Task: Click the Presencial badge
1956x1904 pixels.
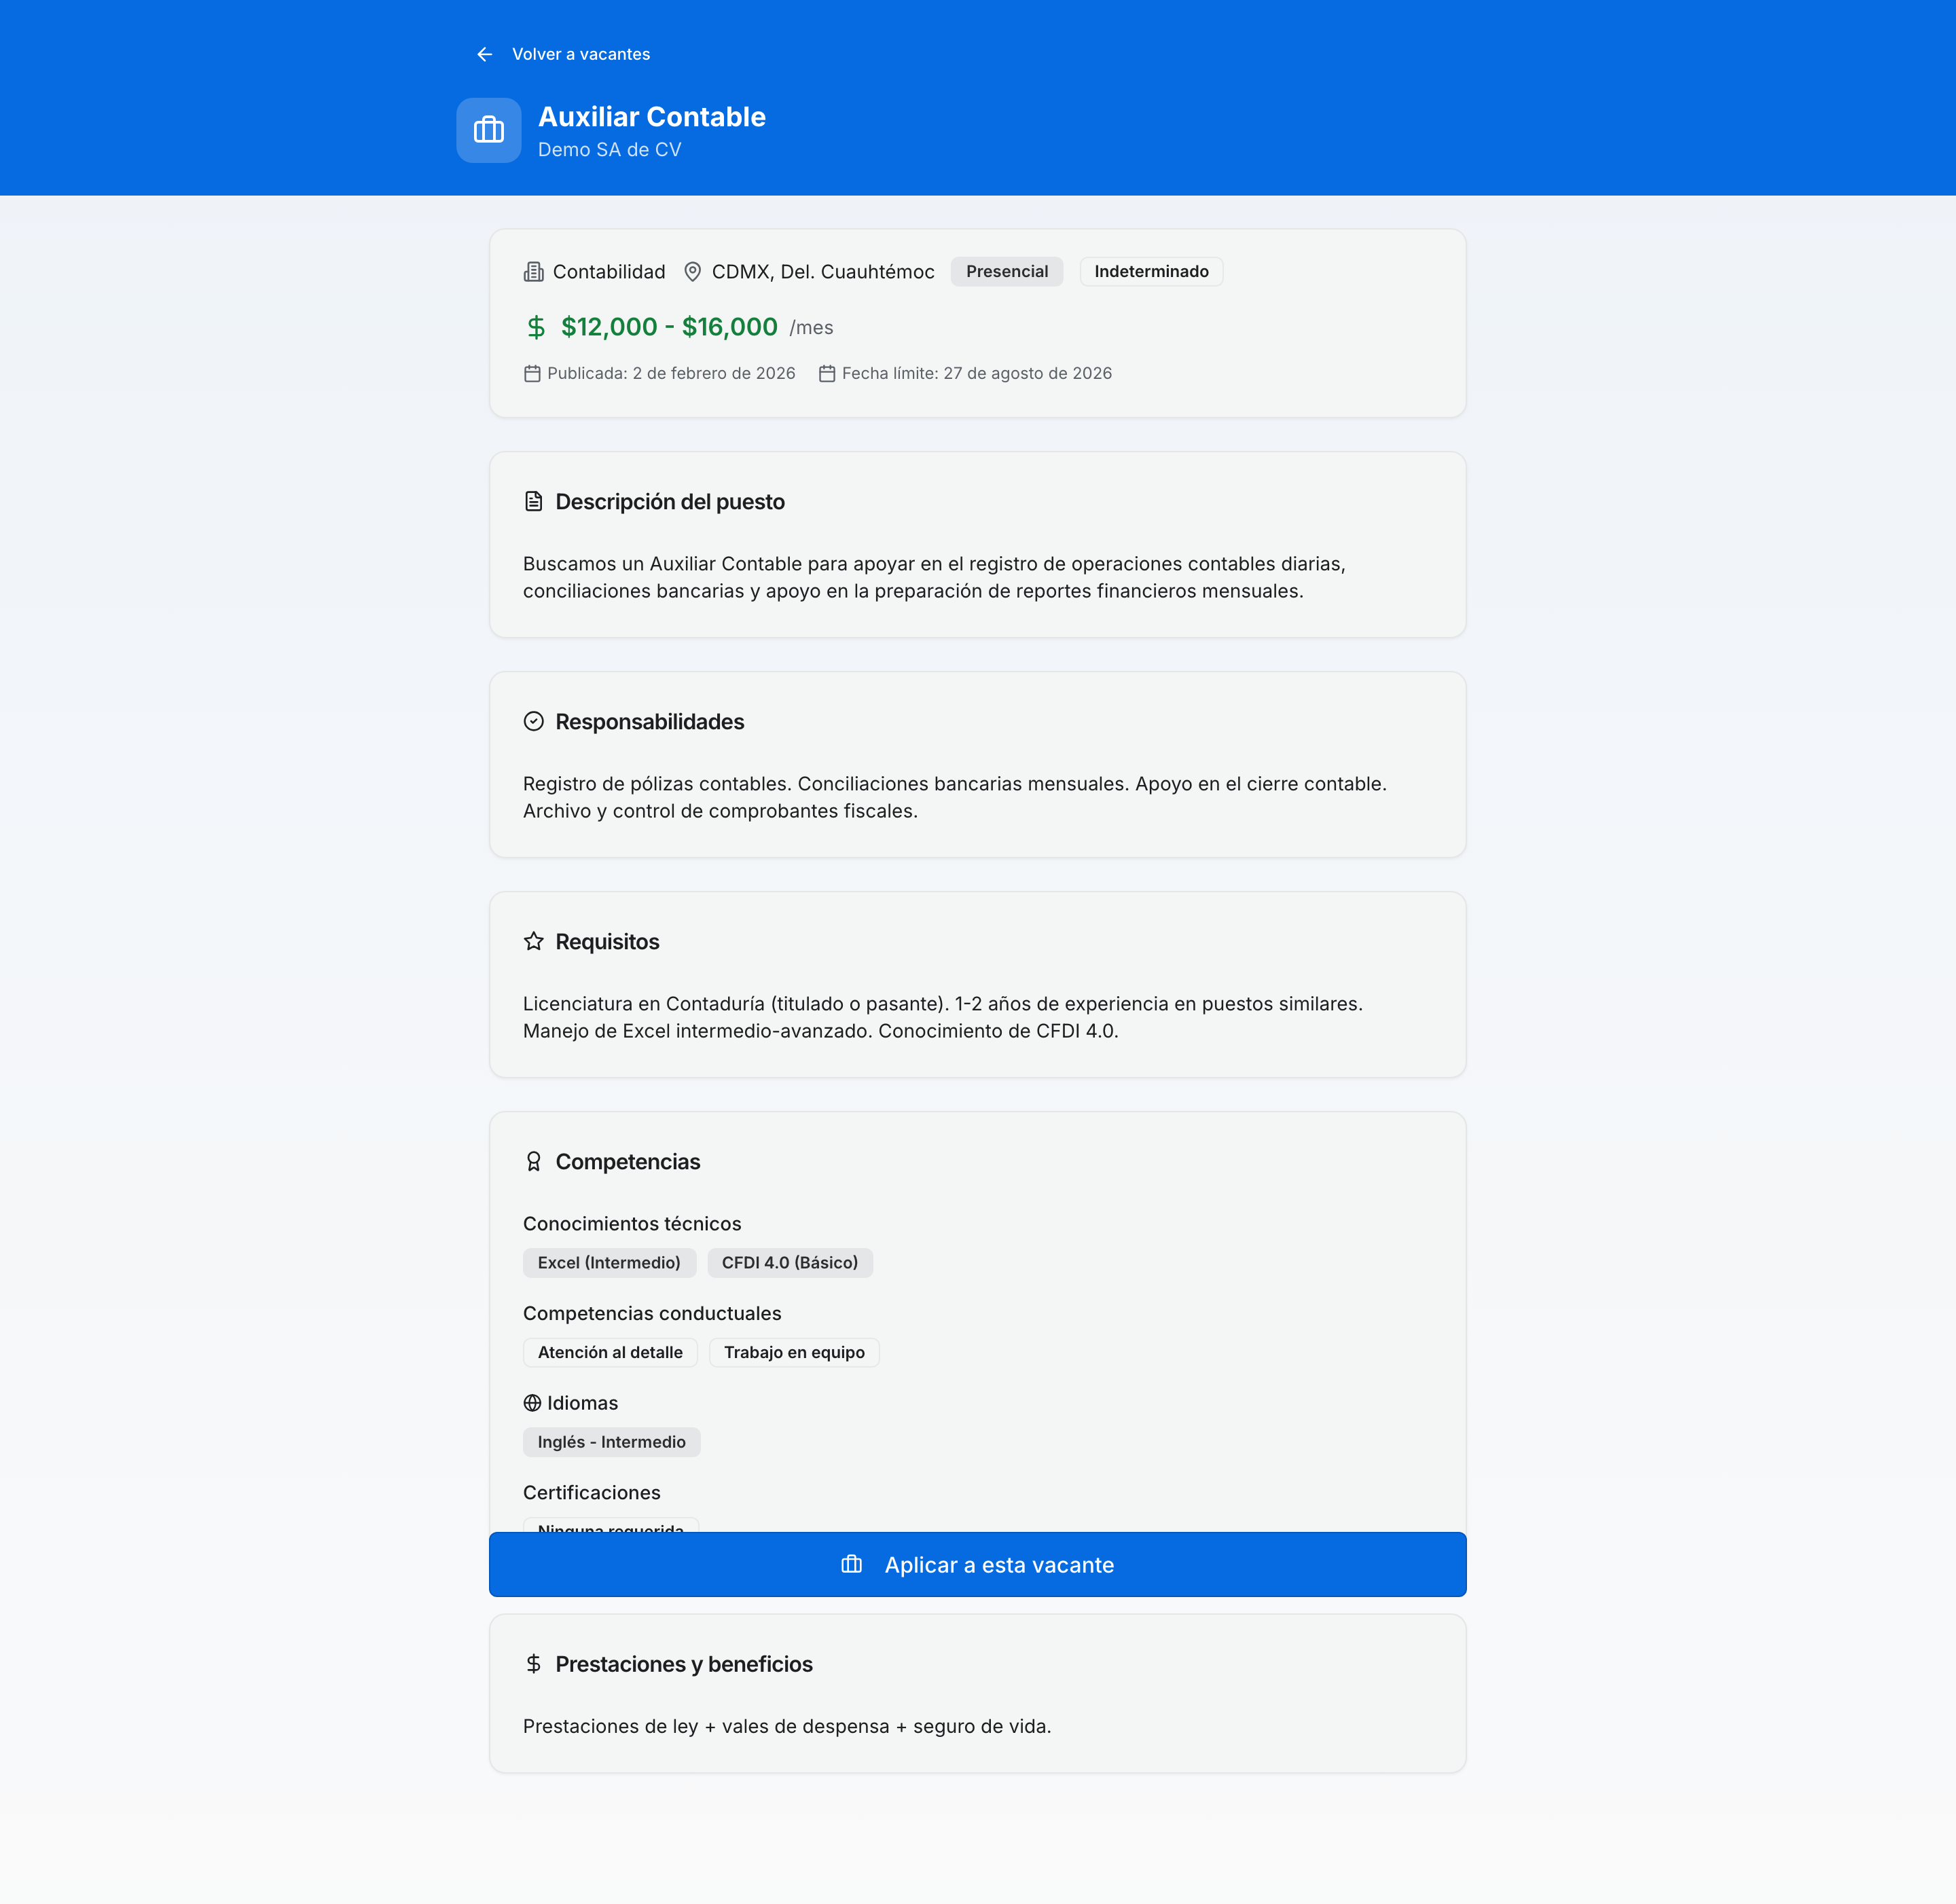Action: tap(1007, 272)
